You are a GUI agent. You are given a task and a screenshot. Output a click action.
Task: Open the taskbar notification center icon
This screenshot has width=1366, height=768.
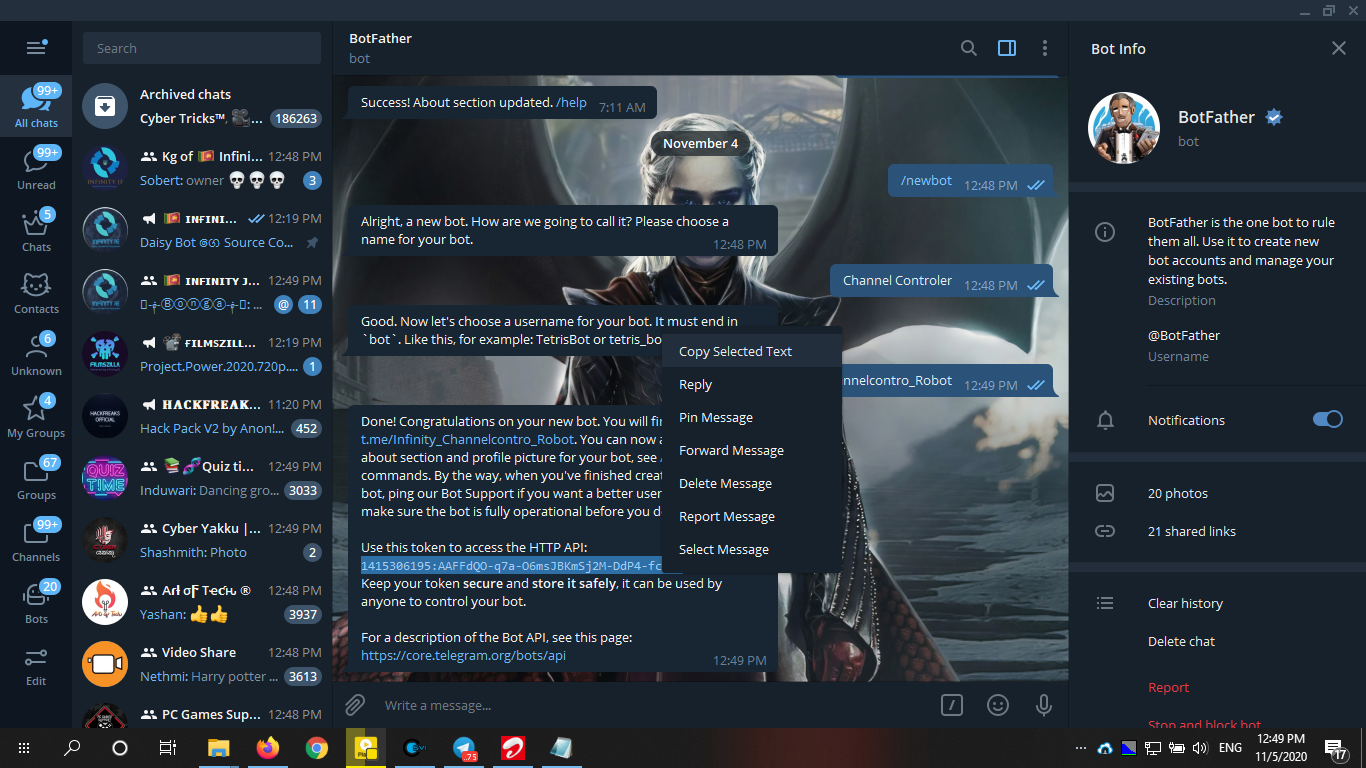point(1336,748)
